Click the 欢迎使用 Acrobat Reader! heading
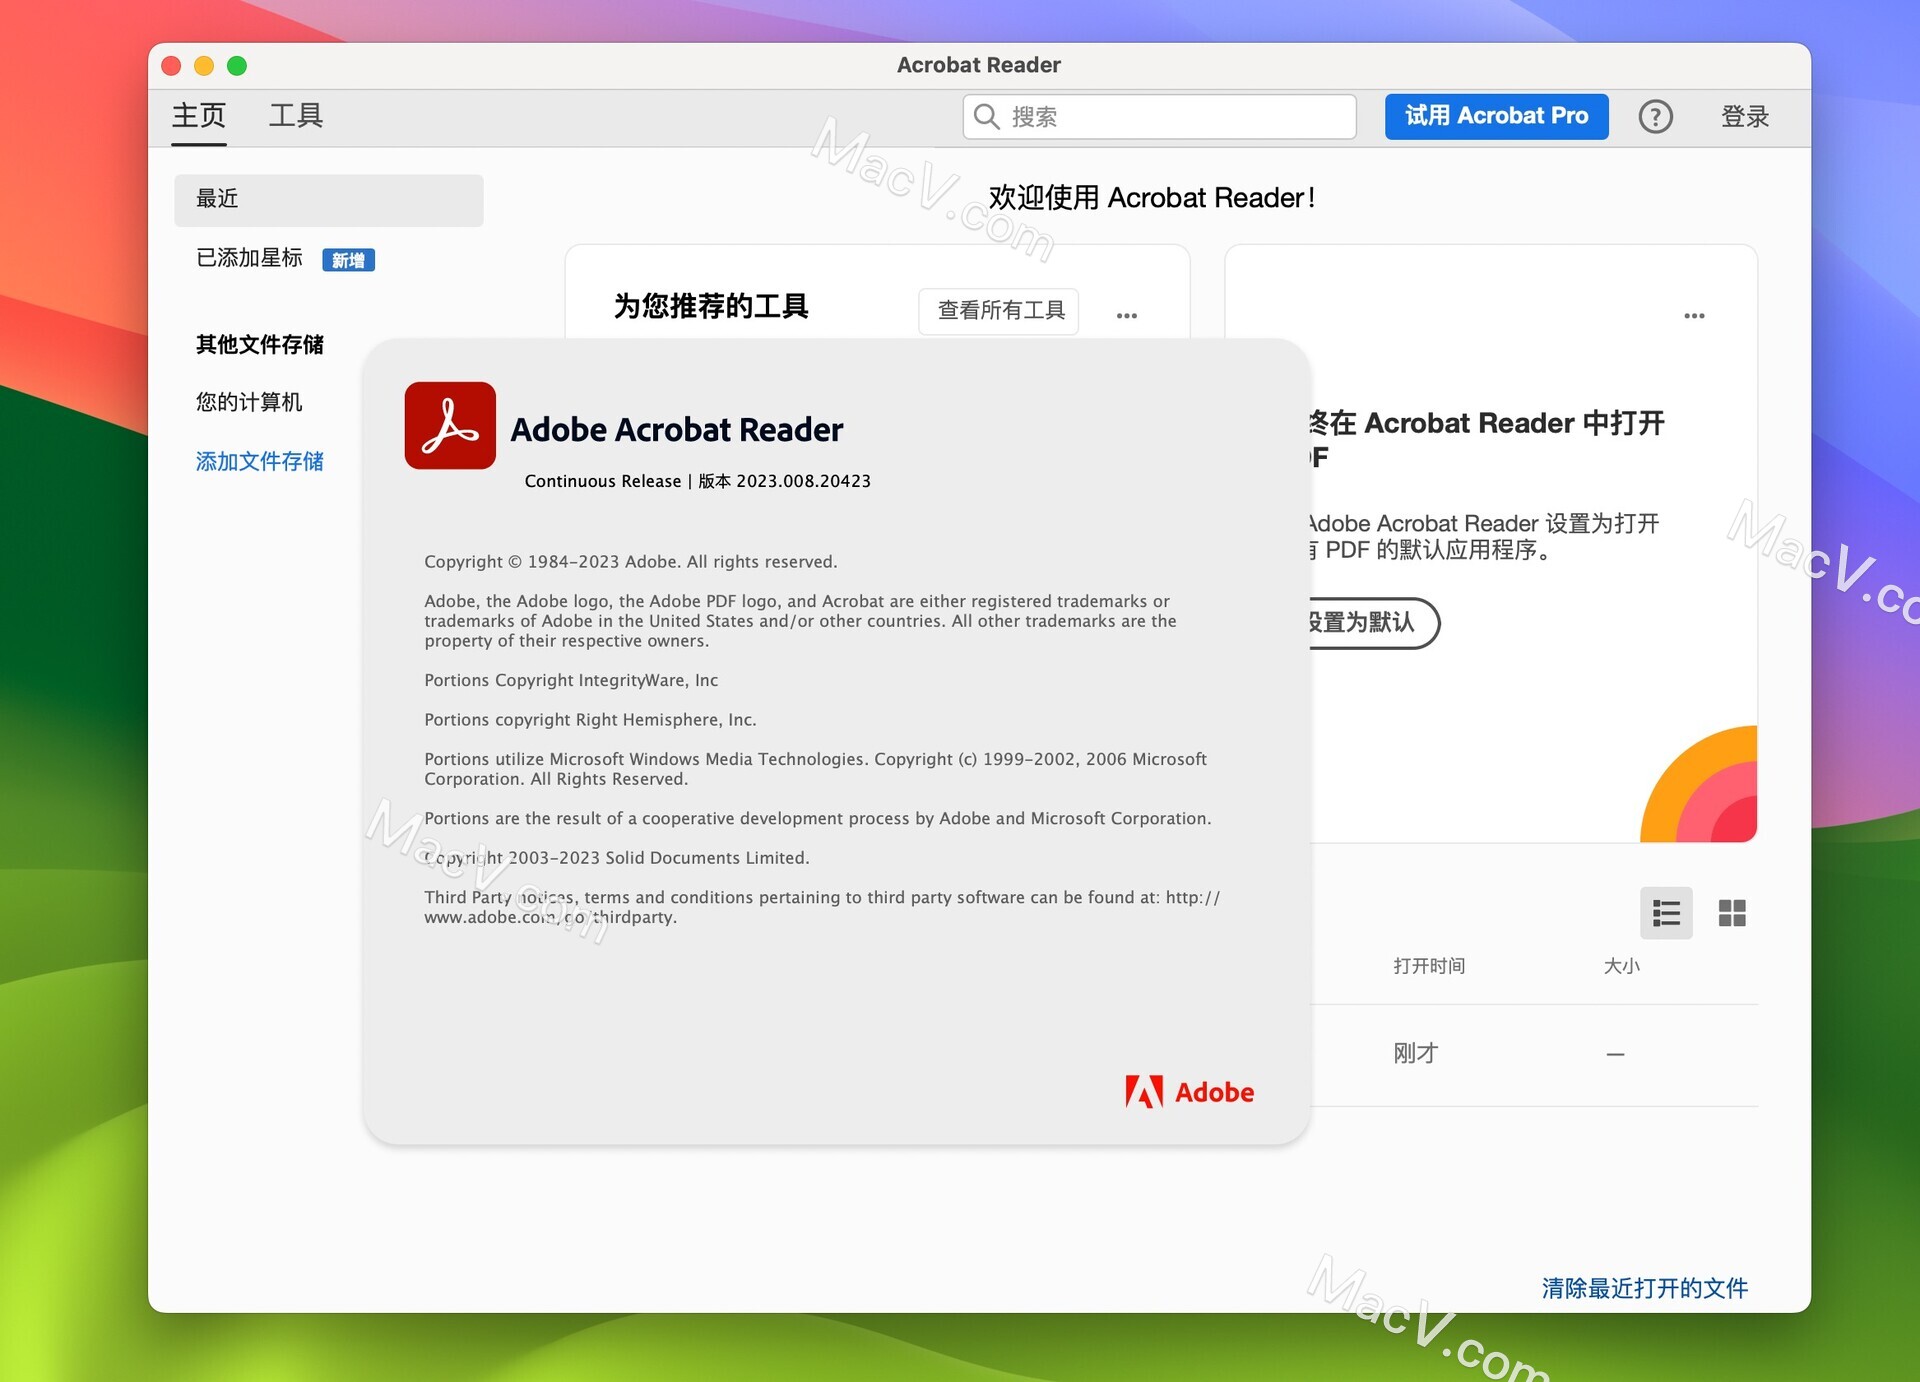 pyautogui.click(x=1152, y=198)
